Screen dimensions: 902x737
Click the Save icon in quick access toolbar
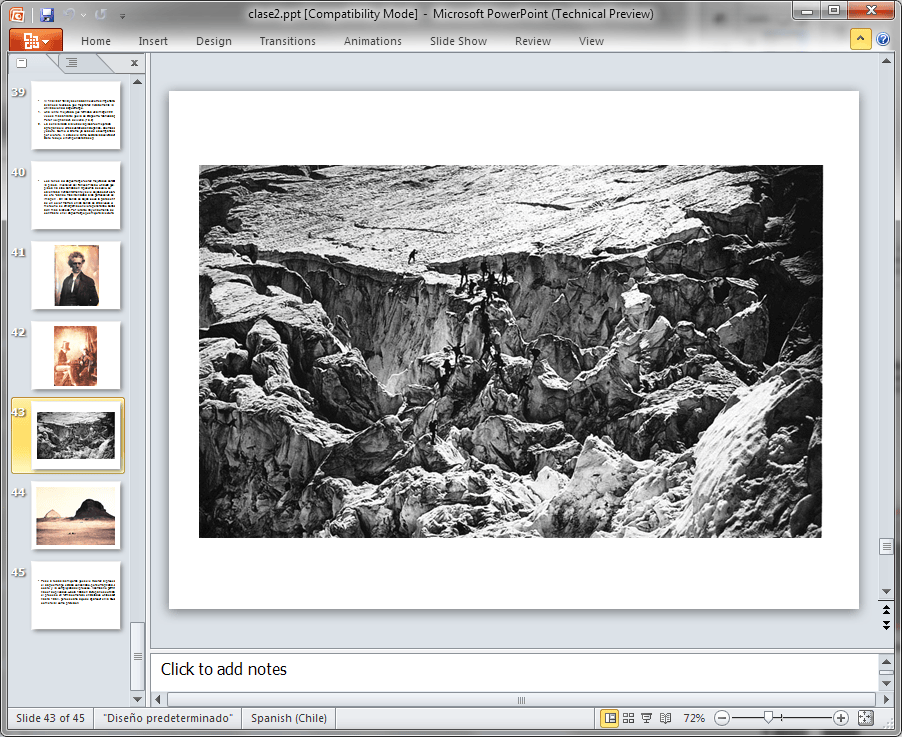(47, 15)
